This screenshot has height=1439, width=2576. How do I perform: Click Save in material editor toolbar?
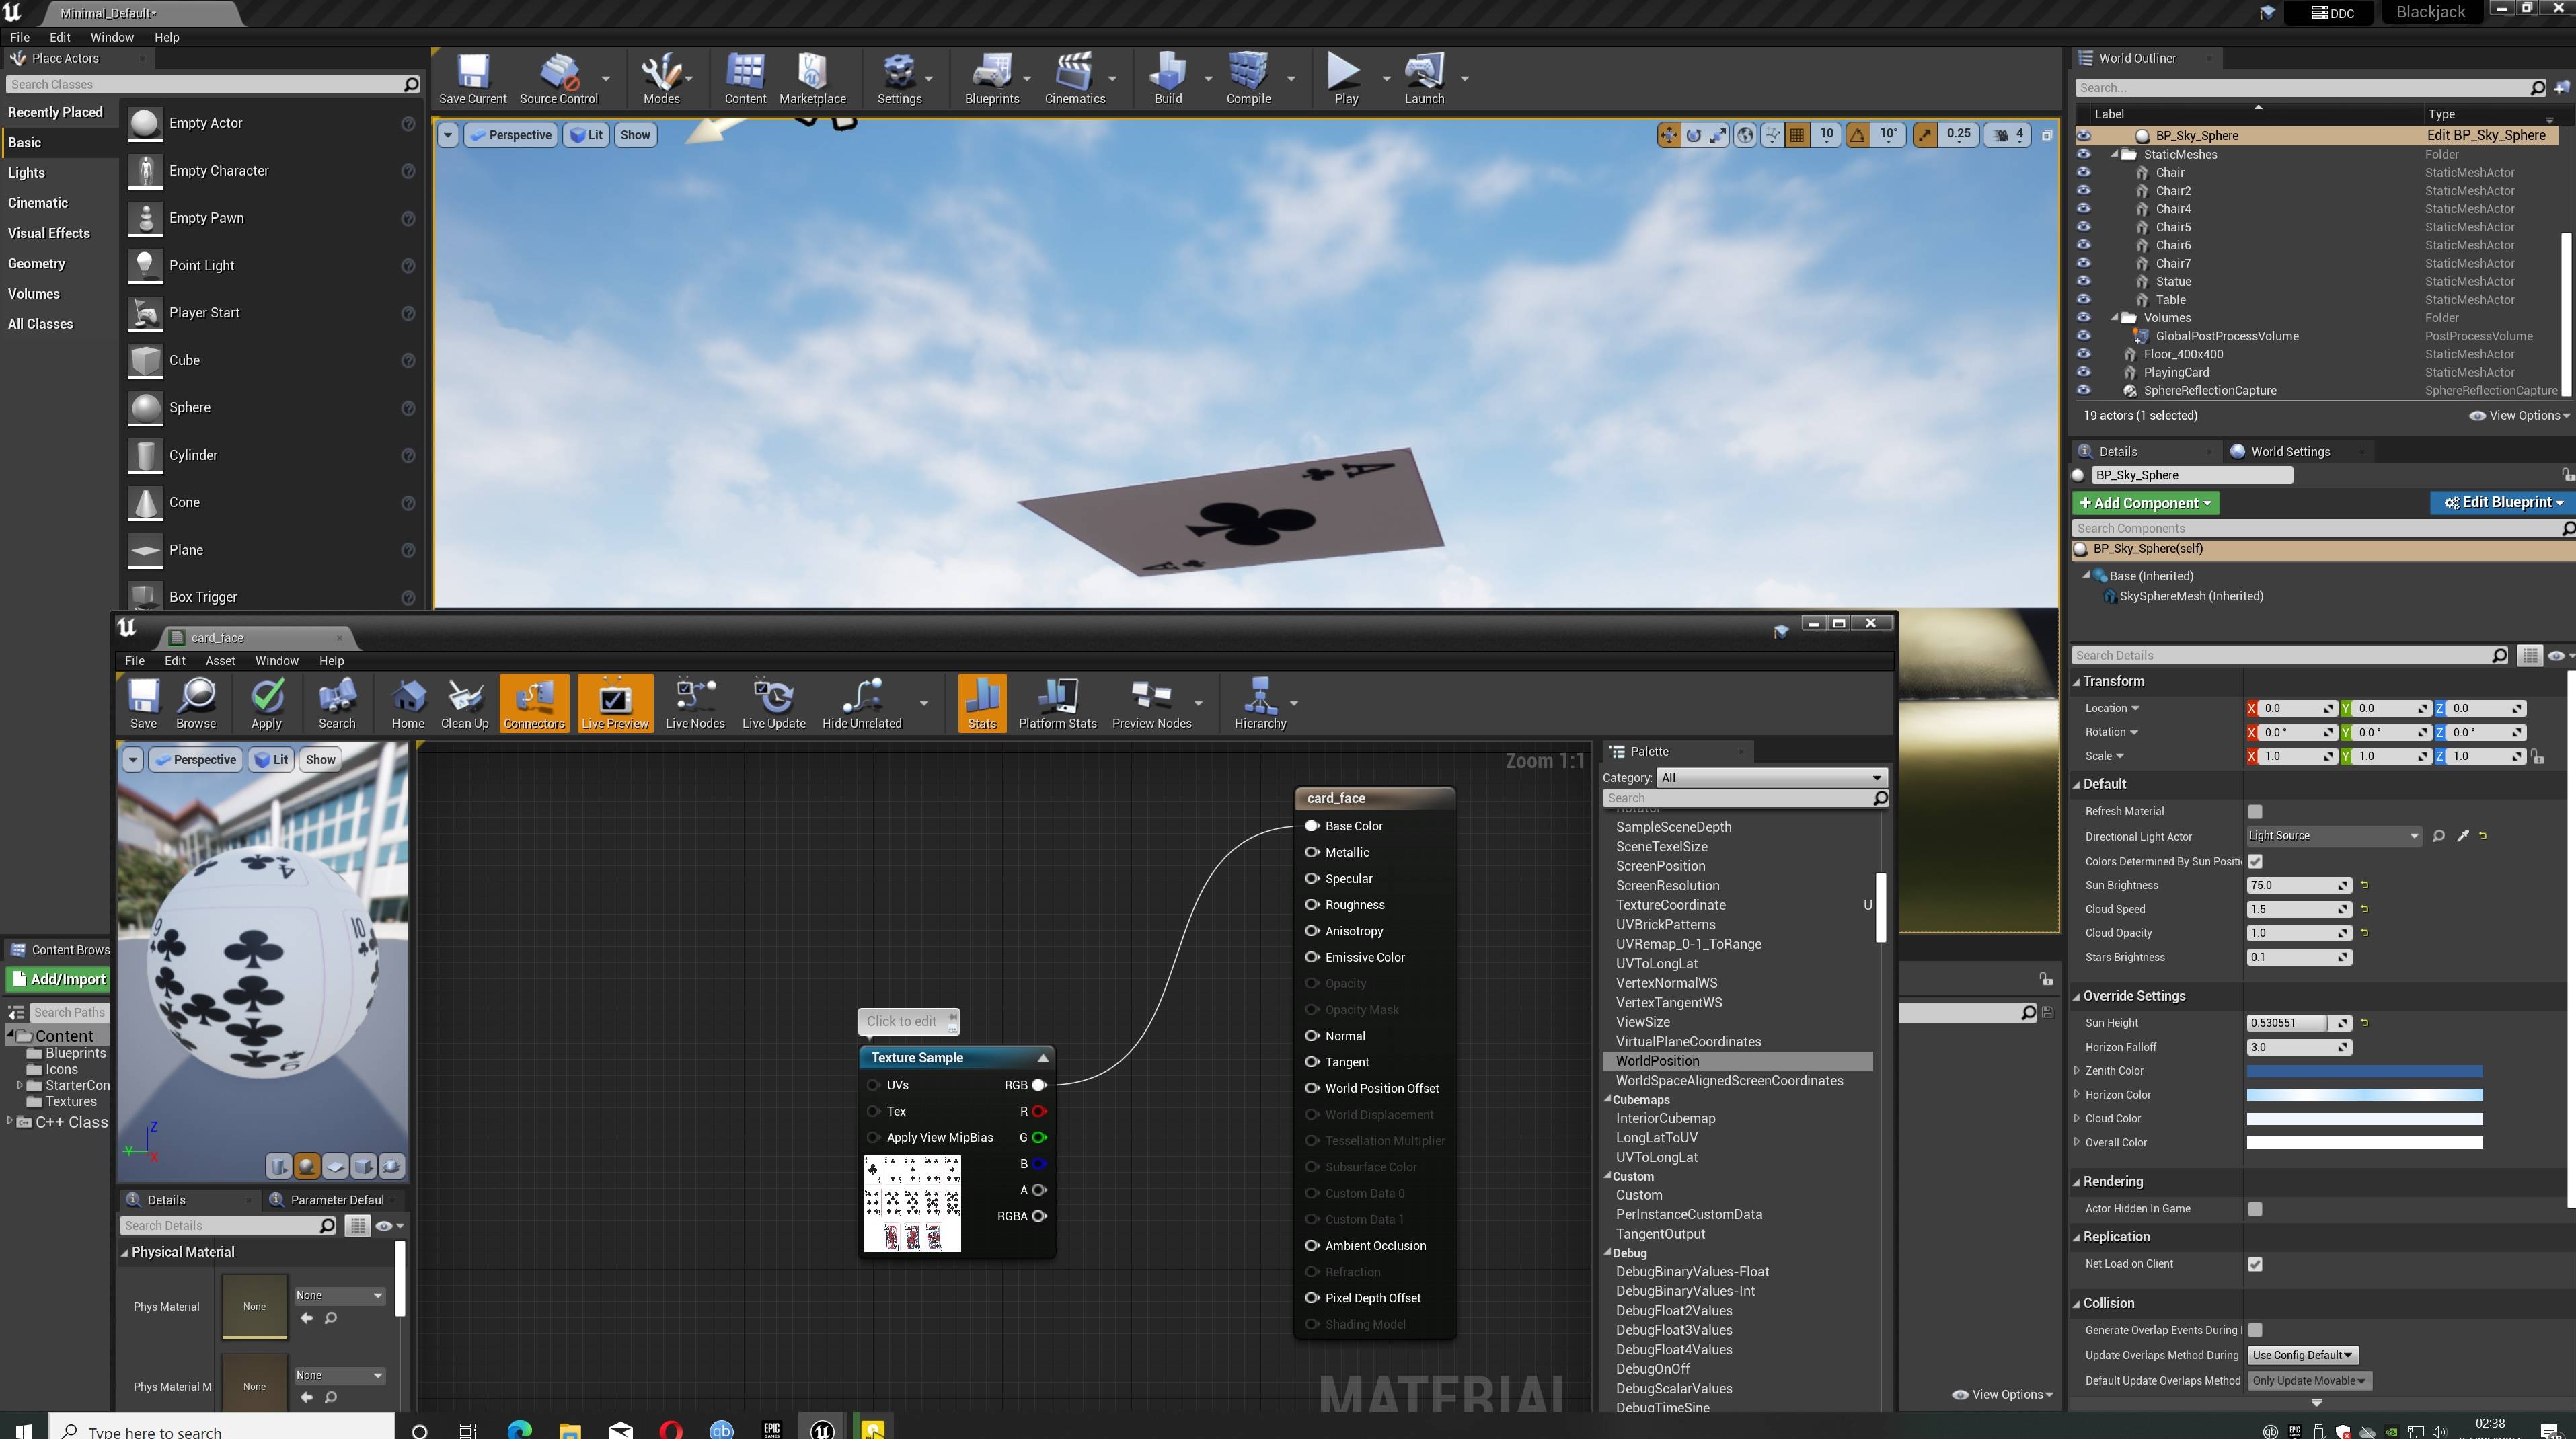pos(143,703)
